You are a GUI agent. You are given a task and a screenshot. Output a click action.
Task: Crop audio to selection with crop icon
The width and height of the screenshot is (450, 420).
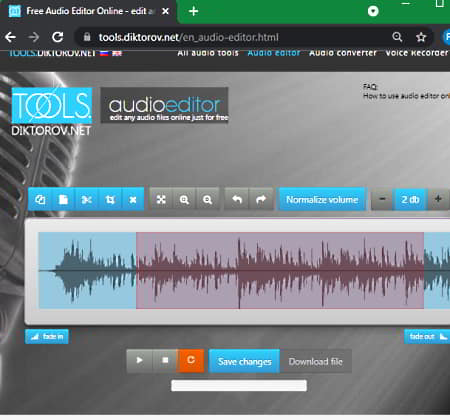click(x=110, y=199)
